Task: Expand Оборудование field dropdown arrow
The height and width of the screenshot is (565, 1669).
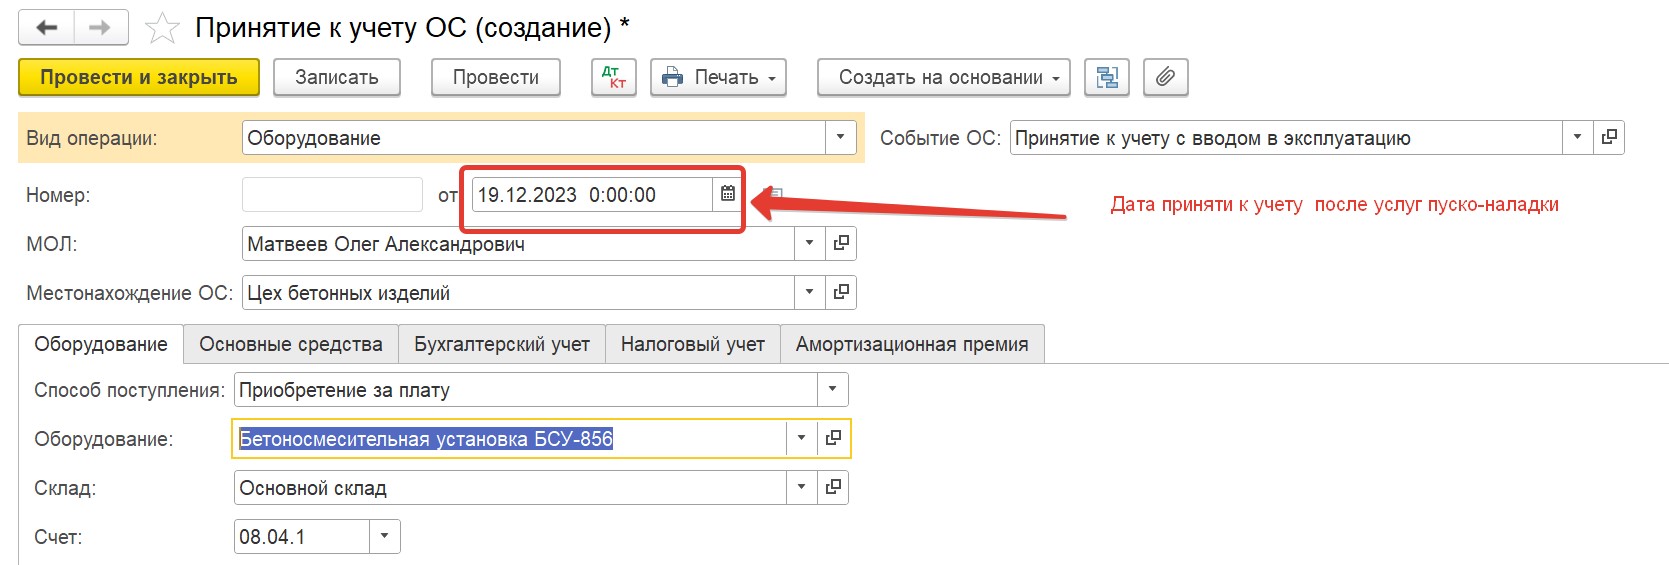Action: click(801, 438)
